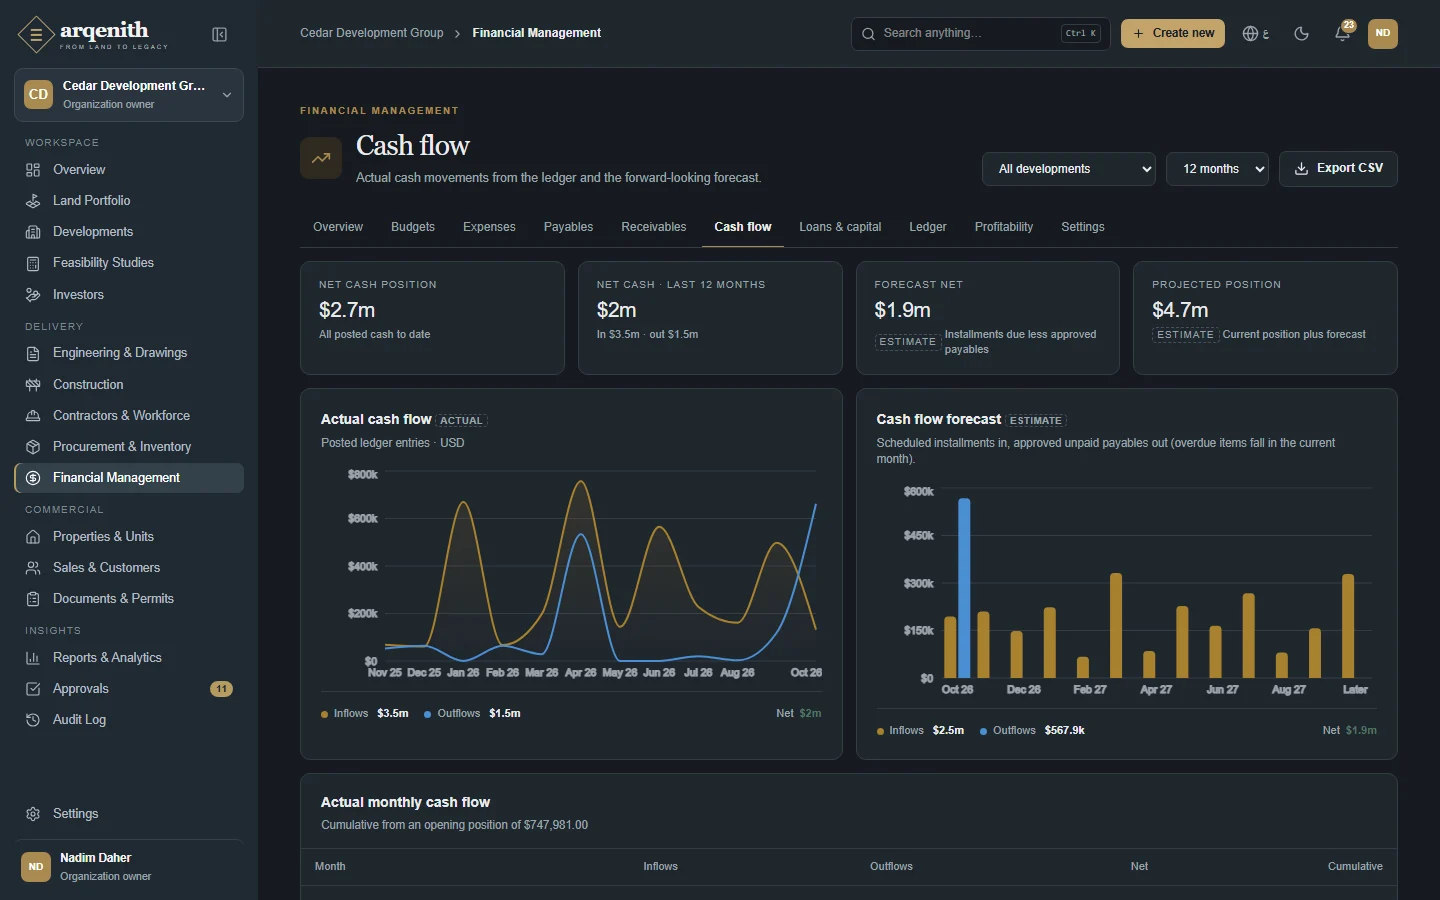
Task: Click Inflows legend dot in Cash flow forecast
Action: [x=880, y=731]
